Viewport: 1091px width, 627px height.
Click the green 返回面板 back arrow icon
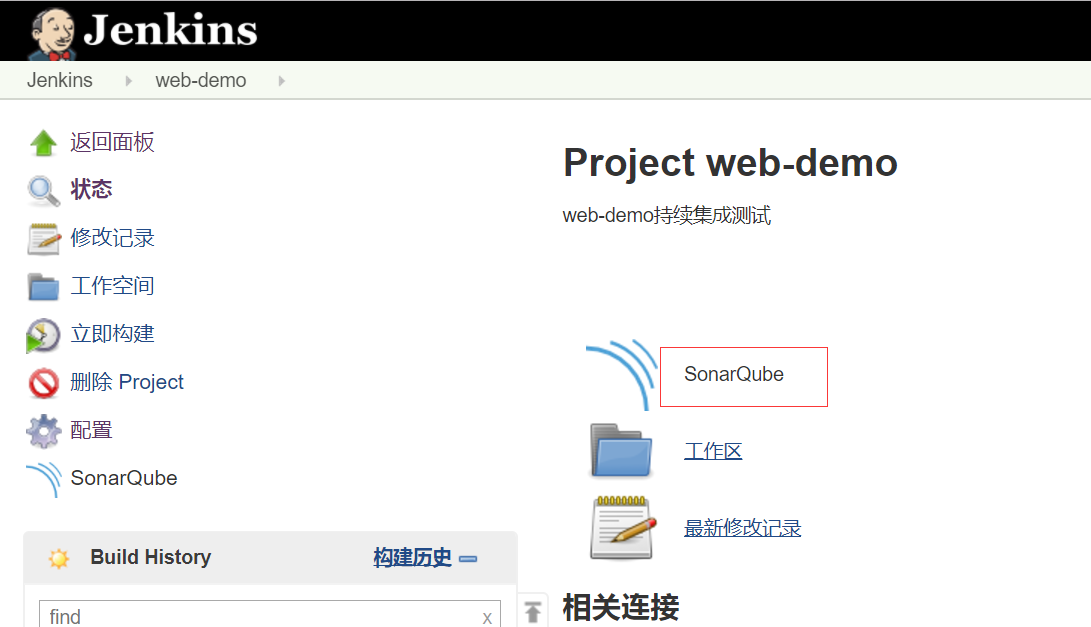point(42,142)
